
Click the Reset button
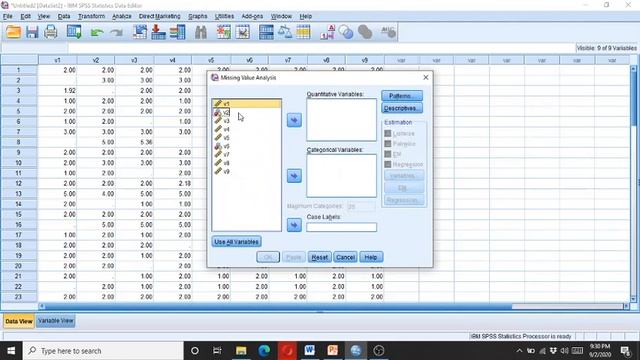tap(319, 257)
